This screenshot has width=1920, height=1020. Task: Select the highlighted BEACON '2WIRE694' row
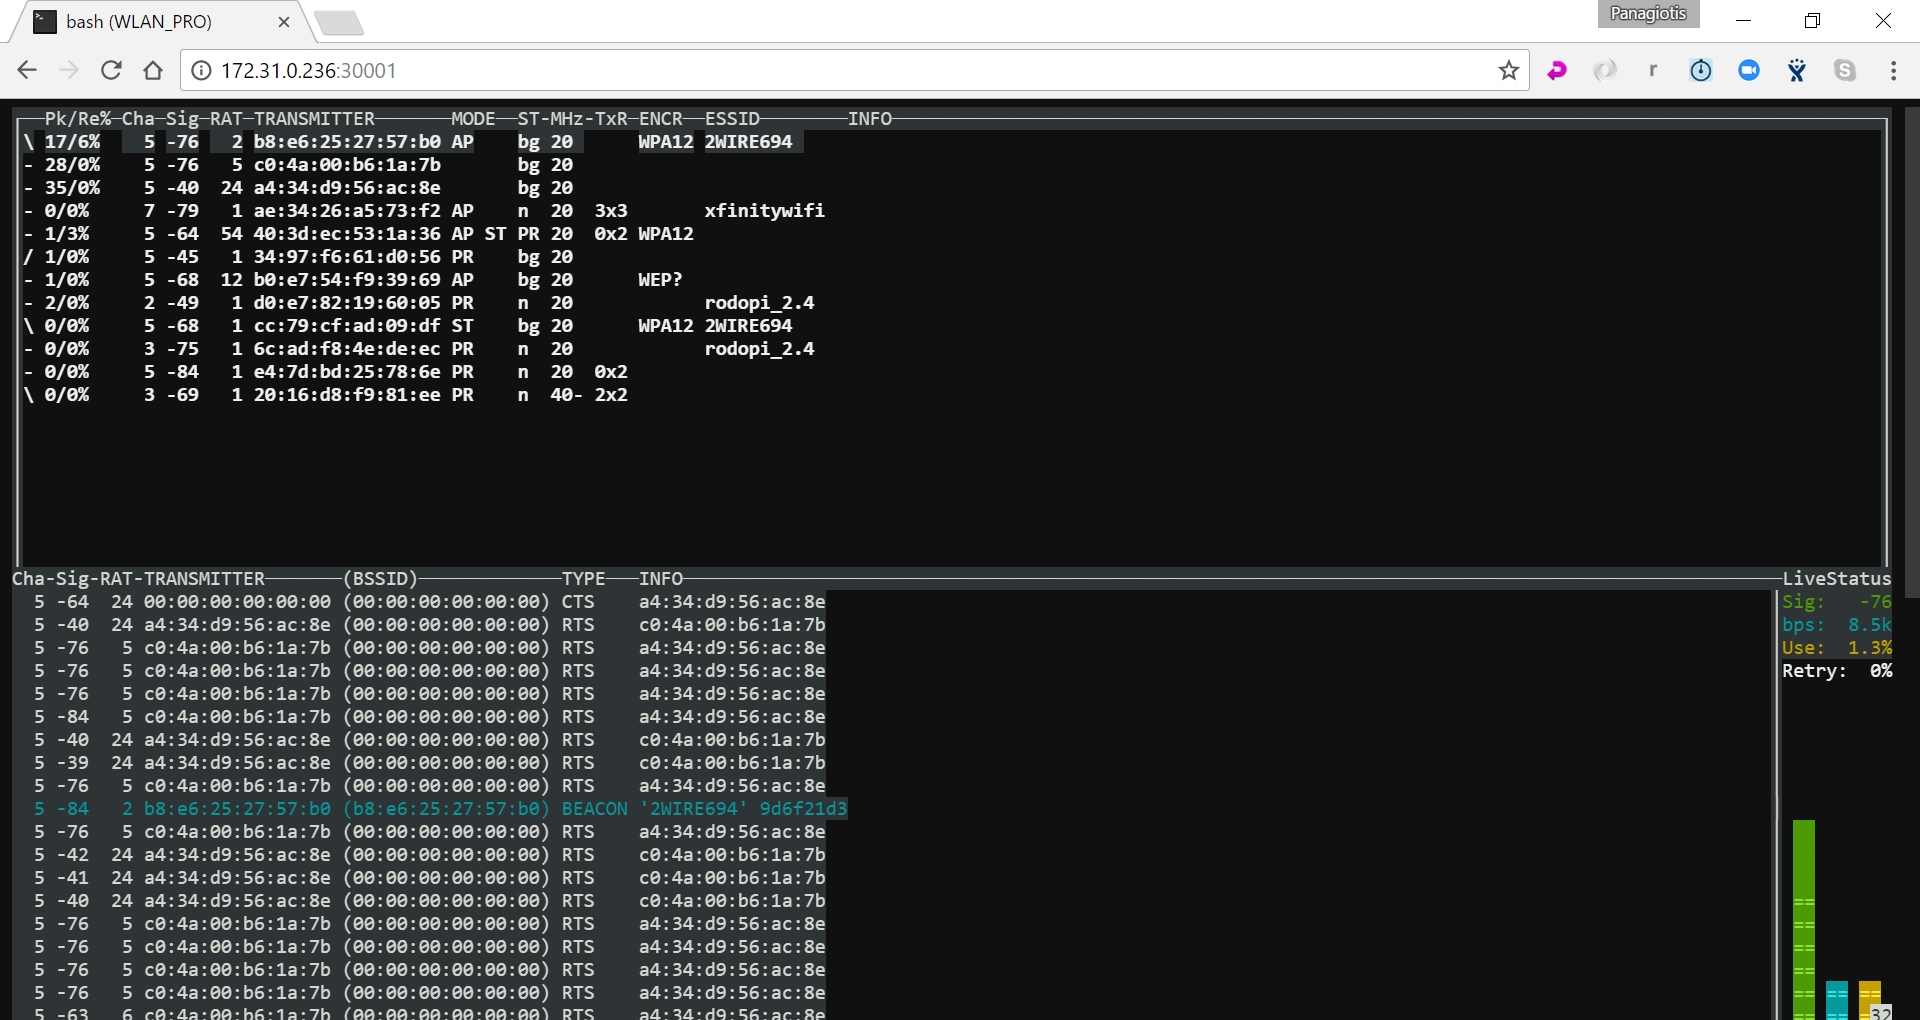(440, 808)
